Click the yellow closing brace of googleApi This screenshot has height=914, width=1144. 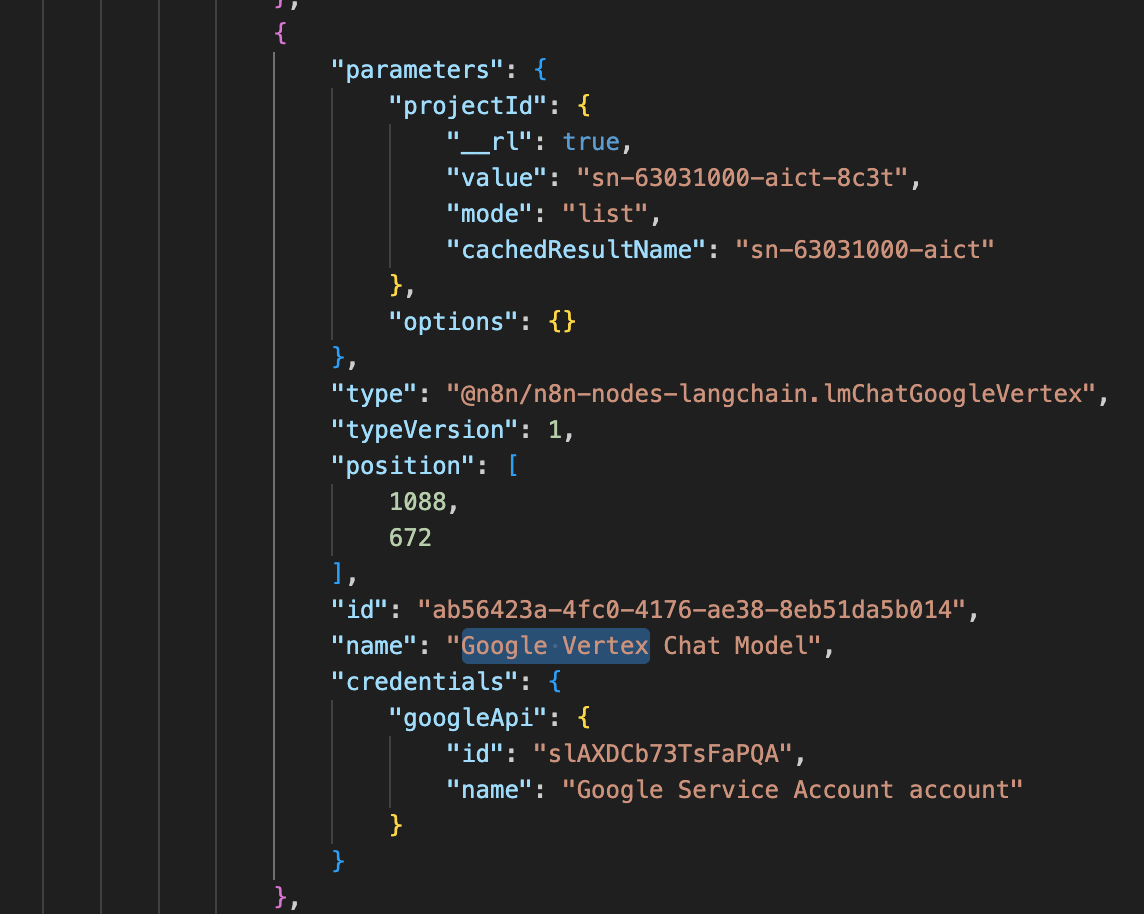point(396,826)
